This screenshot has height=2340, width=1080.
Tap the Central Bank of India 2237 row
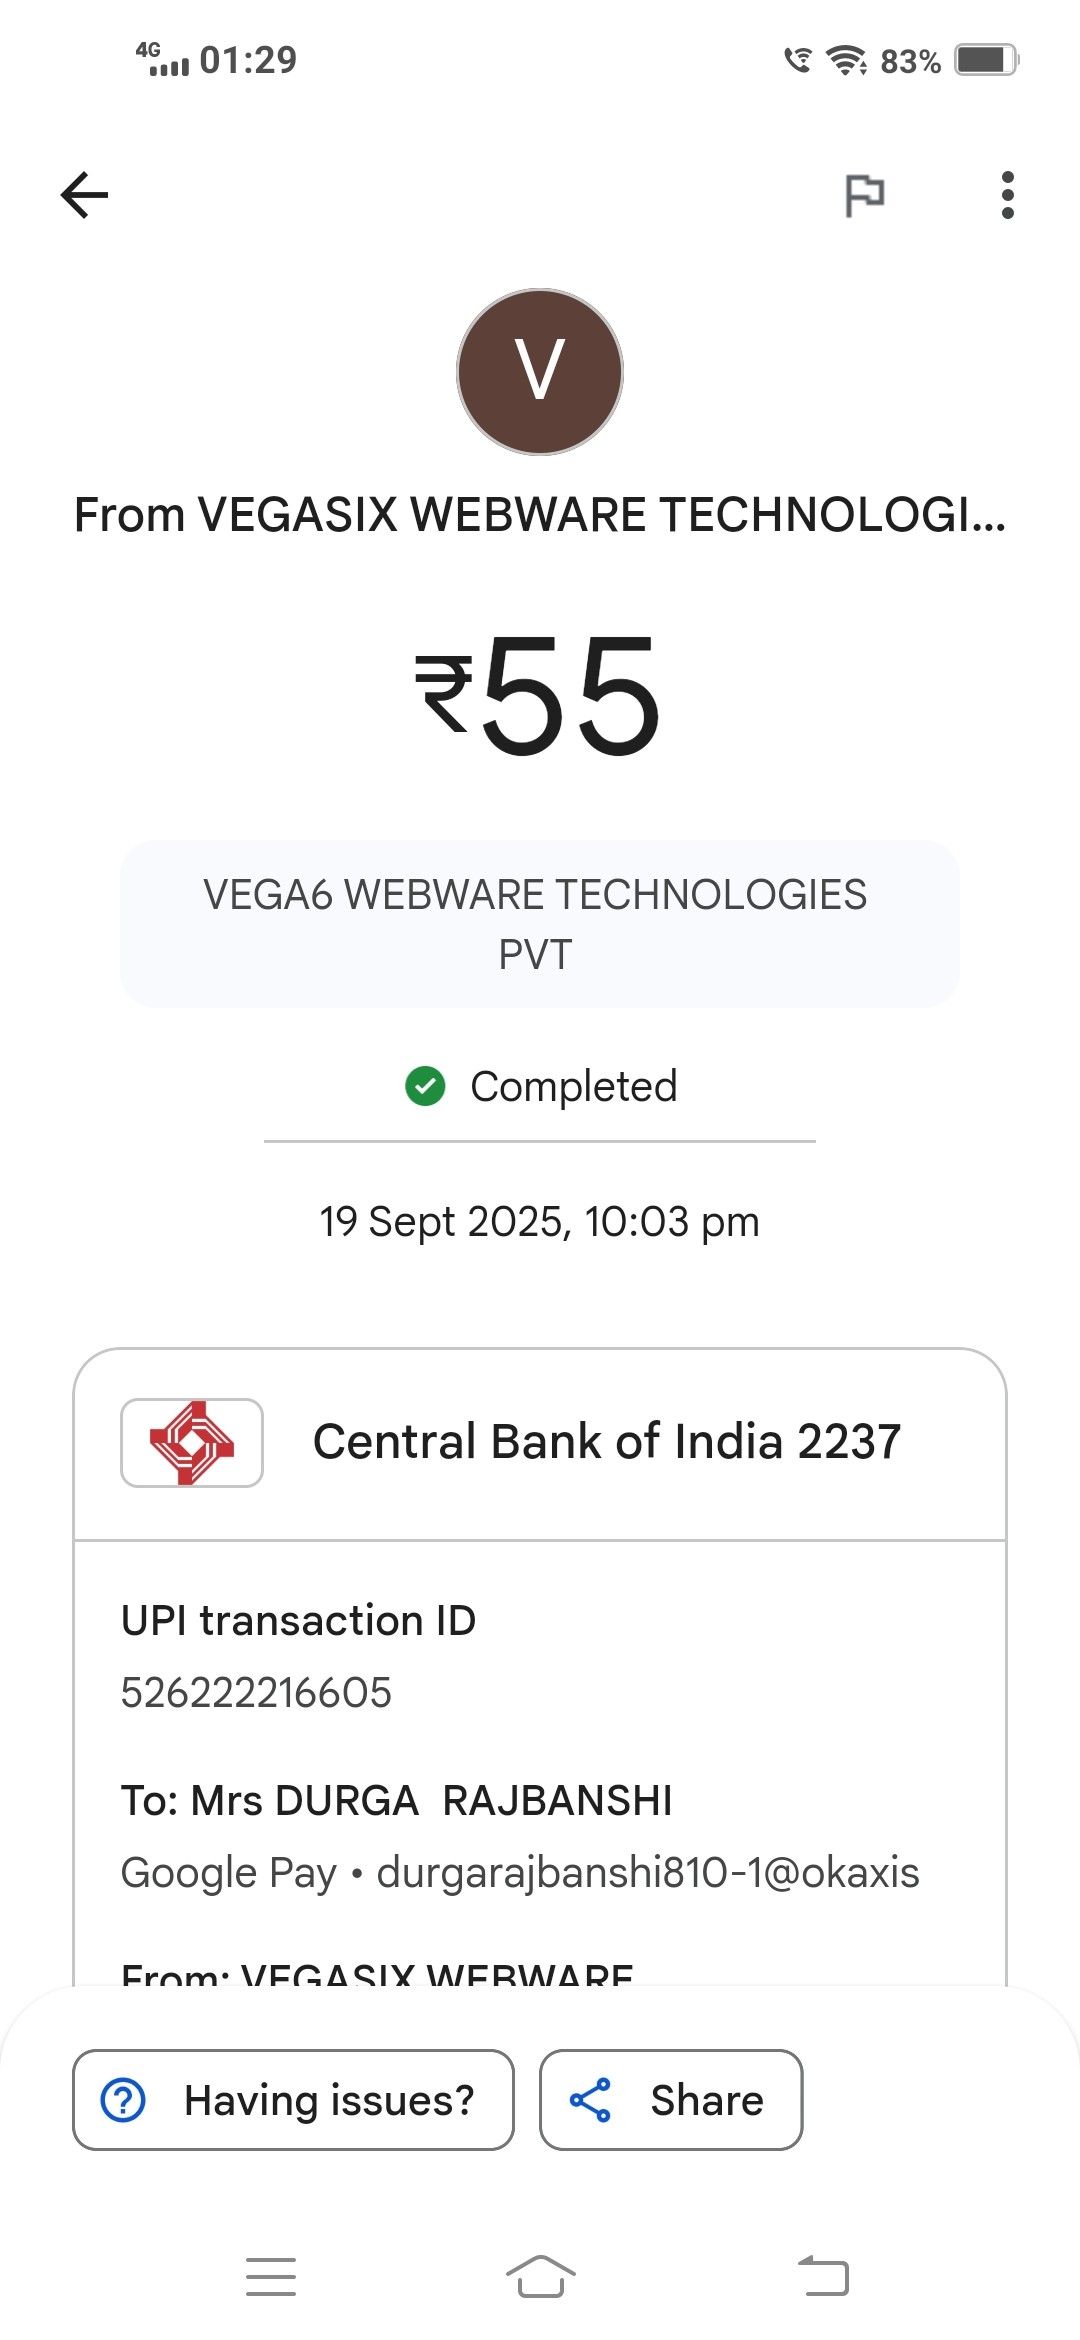pyautogui.click(x=606, y=1442)
